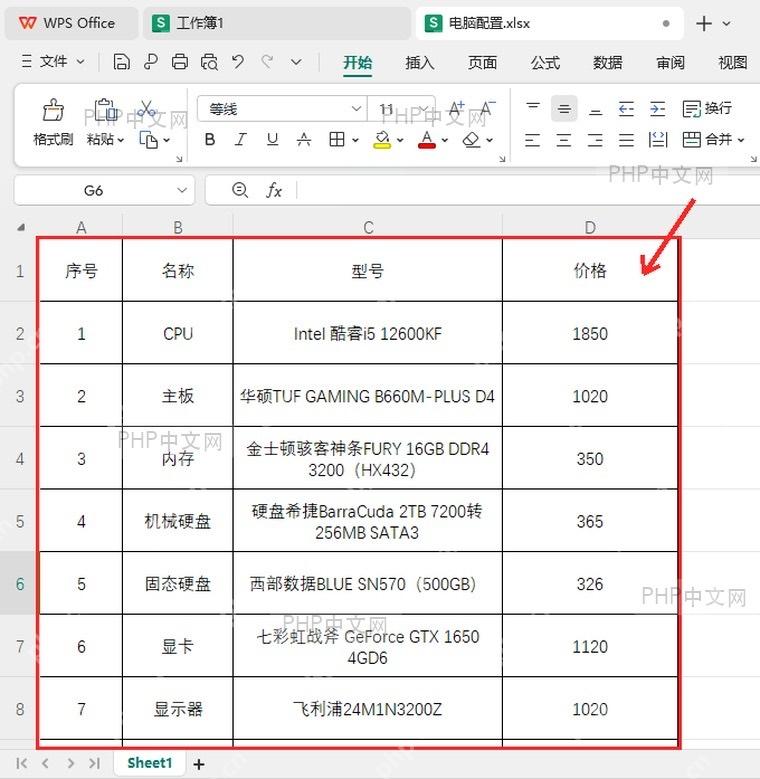Expand the Copy options arrow
The height and width of the screenshot is (779, 760).
(x=166, y=141)
